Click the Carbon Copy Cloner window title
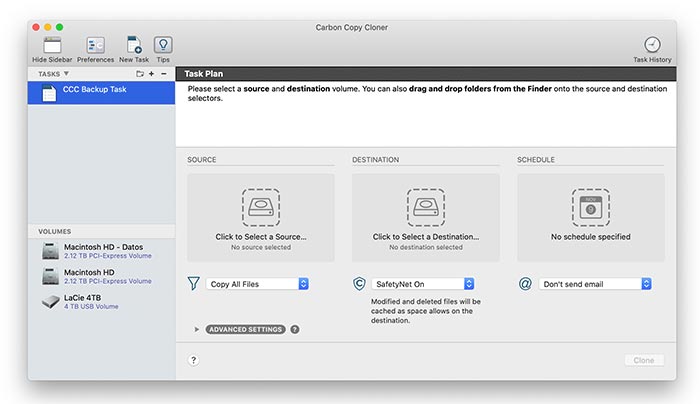Image resolution: width=700 pixels, height=404 pixels. point(351,27)
